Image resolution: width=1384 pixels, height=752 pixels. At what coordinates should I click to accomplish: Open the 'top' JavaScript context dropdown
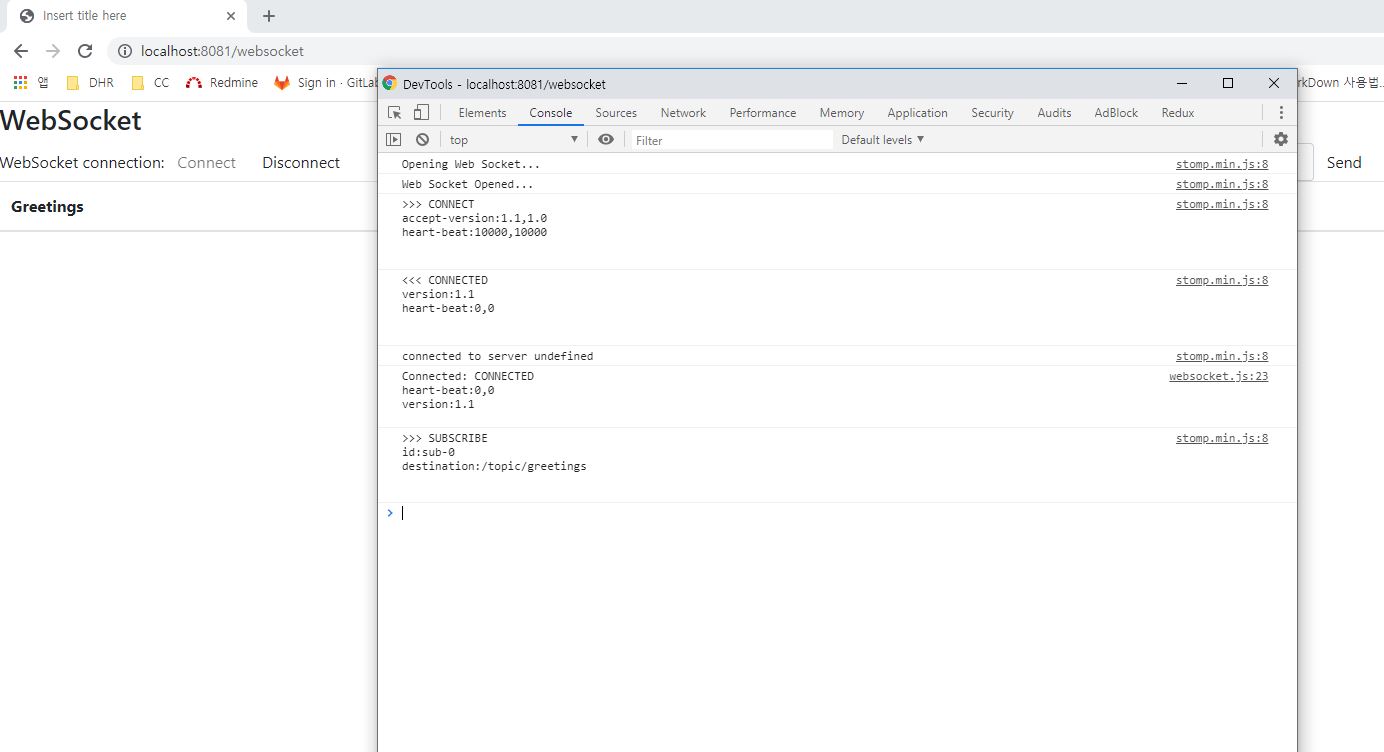pos(514,140)
